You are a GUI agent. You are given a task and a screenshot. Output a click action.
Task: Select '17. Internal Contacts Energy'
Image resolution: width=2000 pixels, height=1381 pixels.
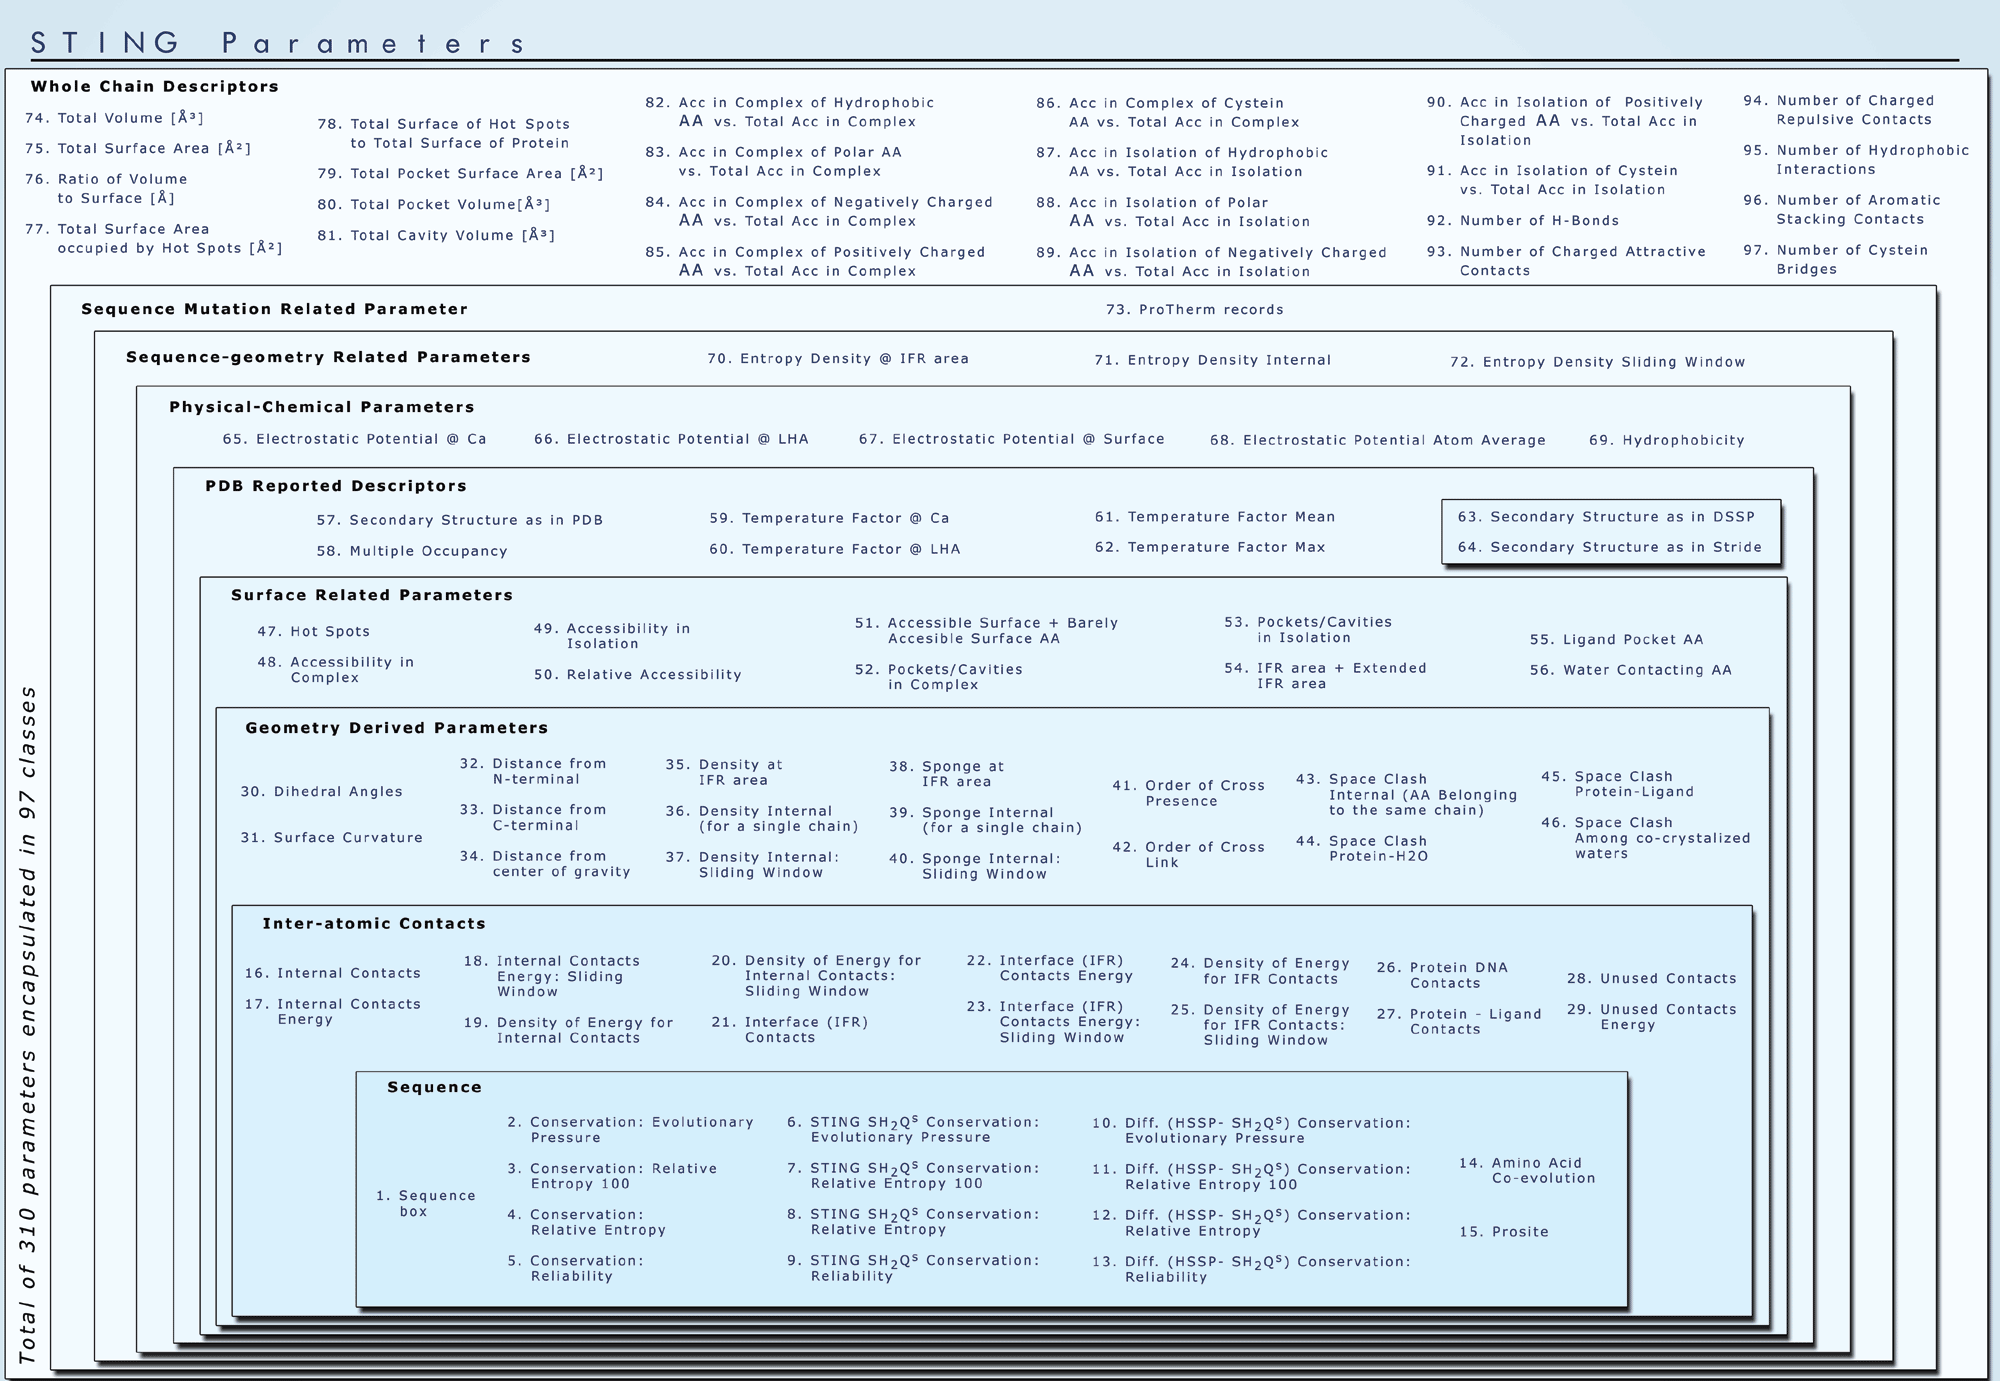tap(333, 1011)
